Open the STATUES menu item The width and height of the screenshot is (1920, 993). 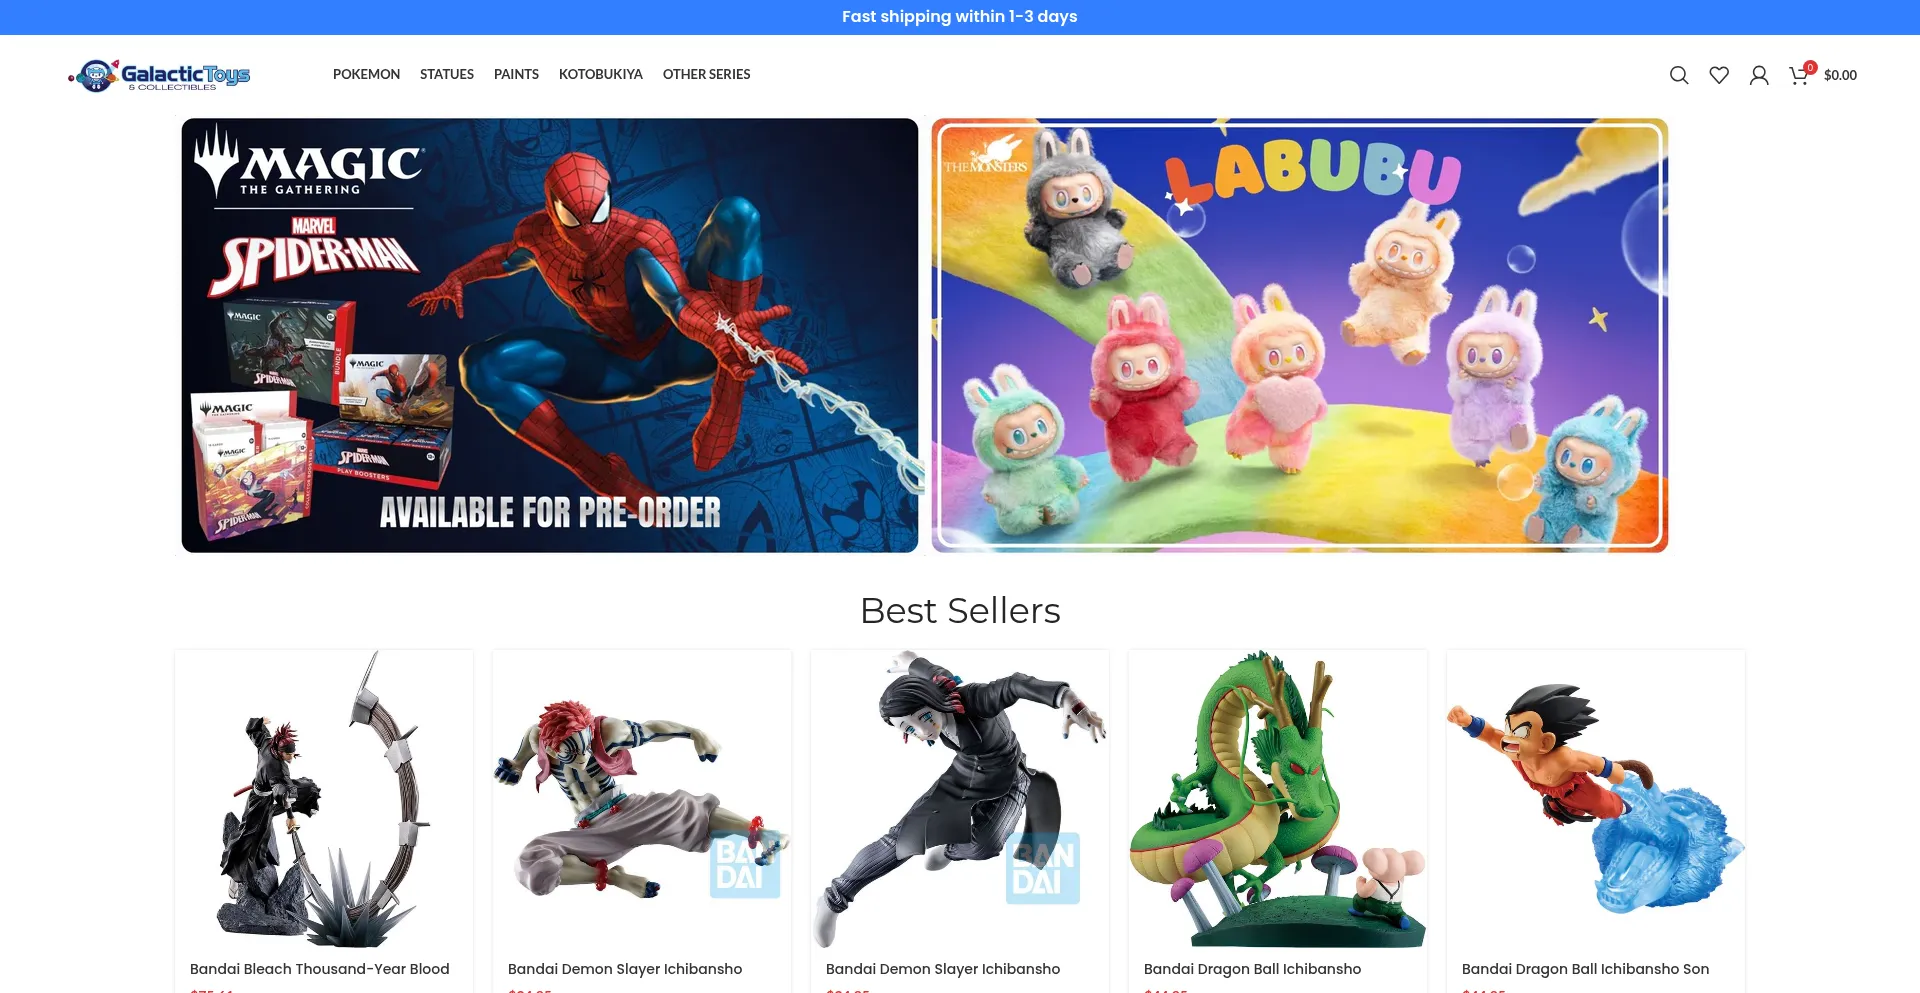tap(447, 74)
